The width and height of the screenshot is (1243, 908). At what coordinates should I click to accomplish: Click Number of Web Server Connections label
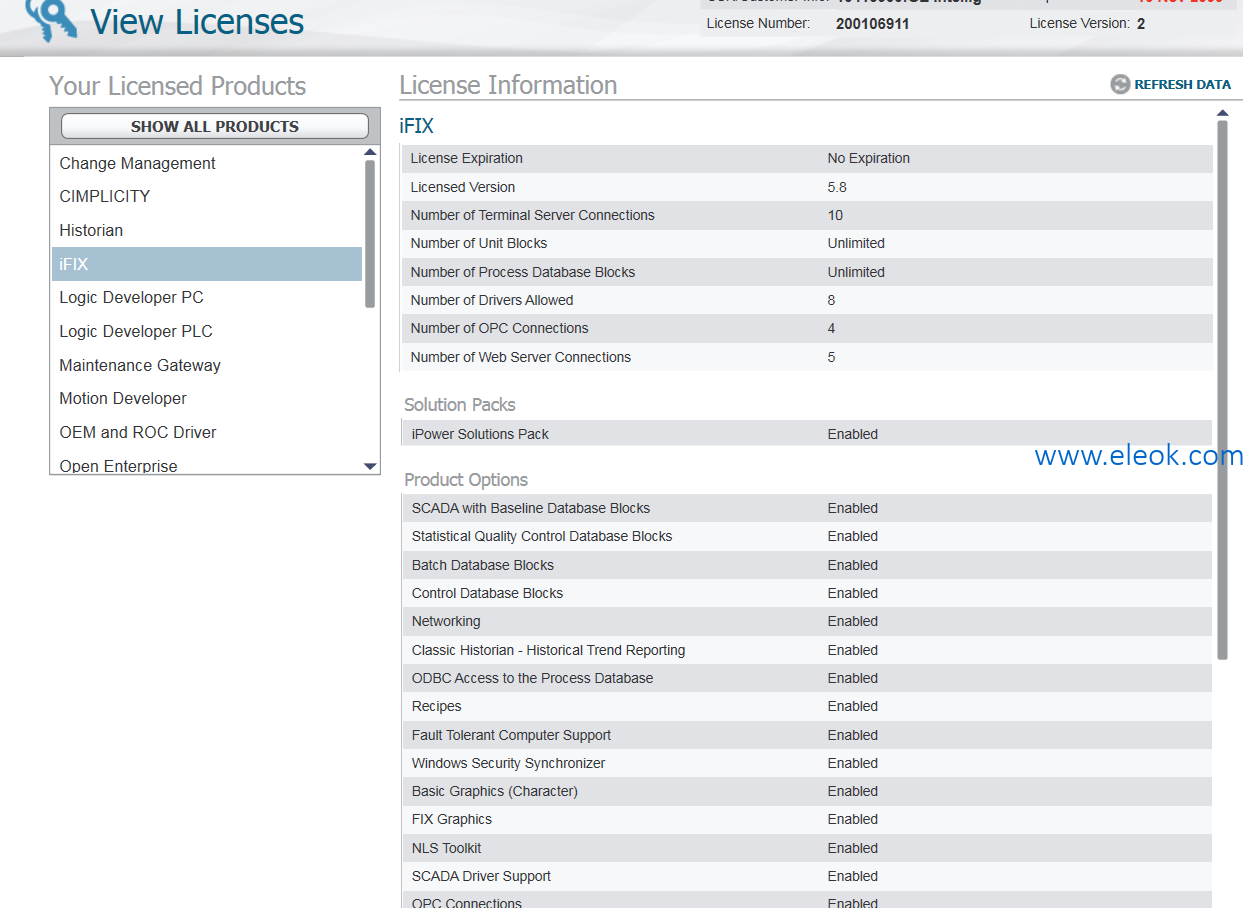[x=520, y=357]
